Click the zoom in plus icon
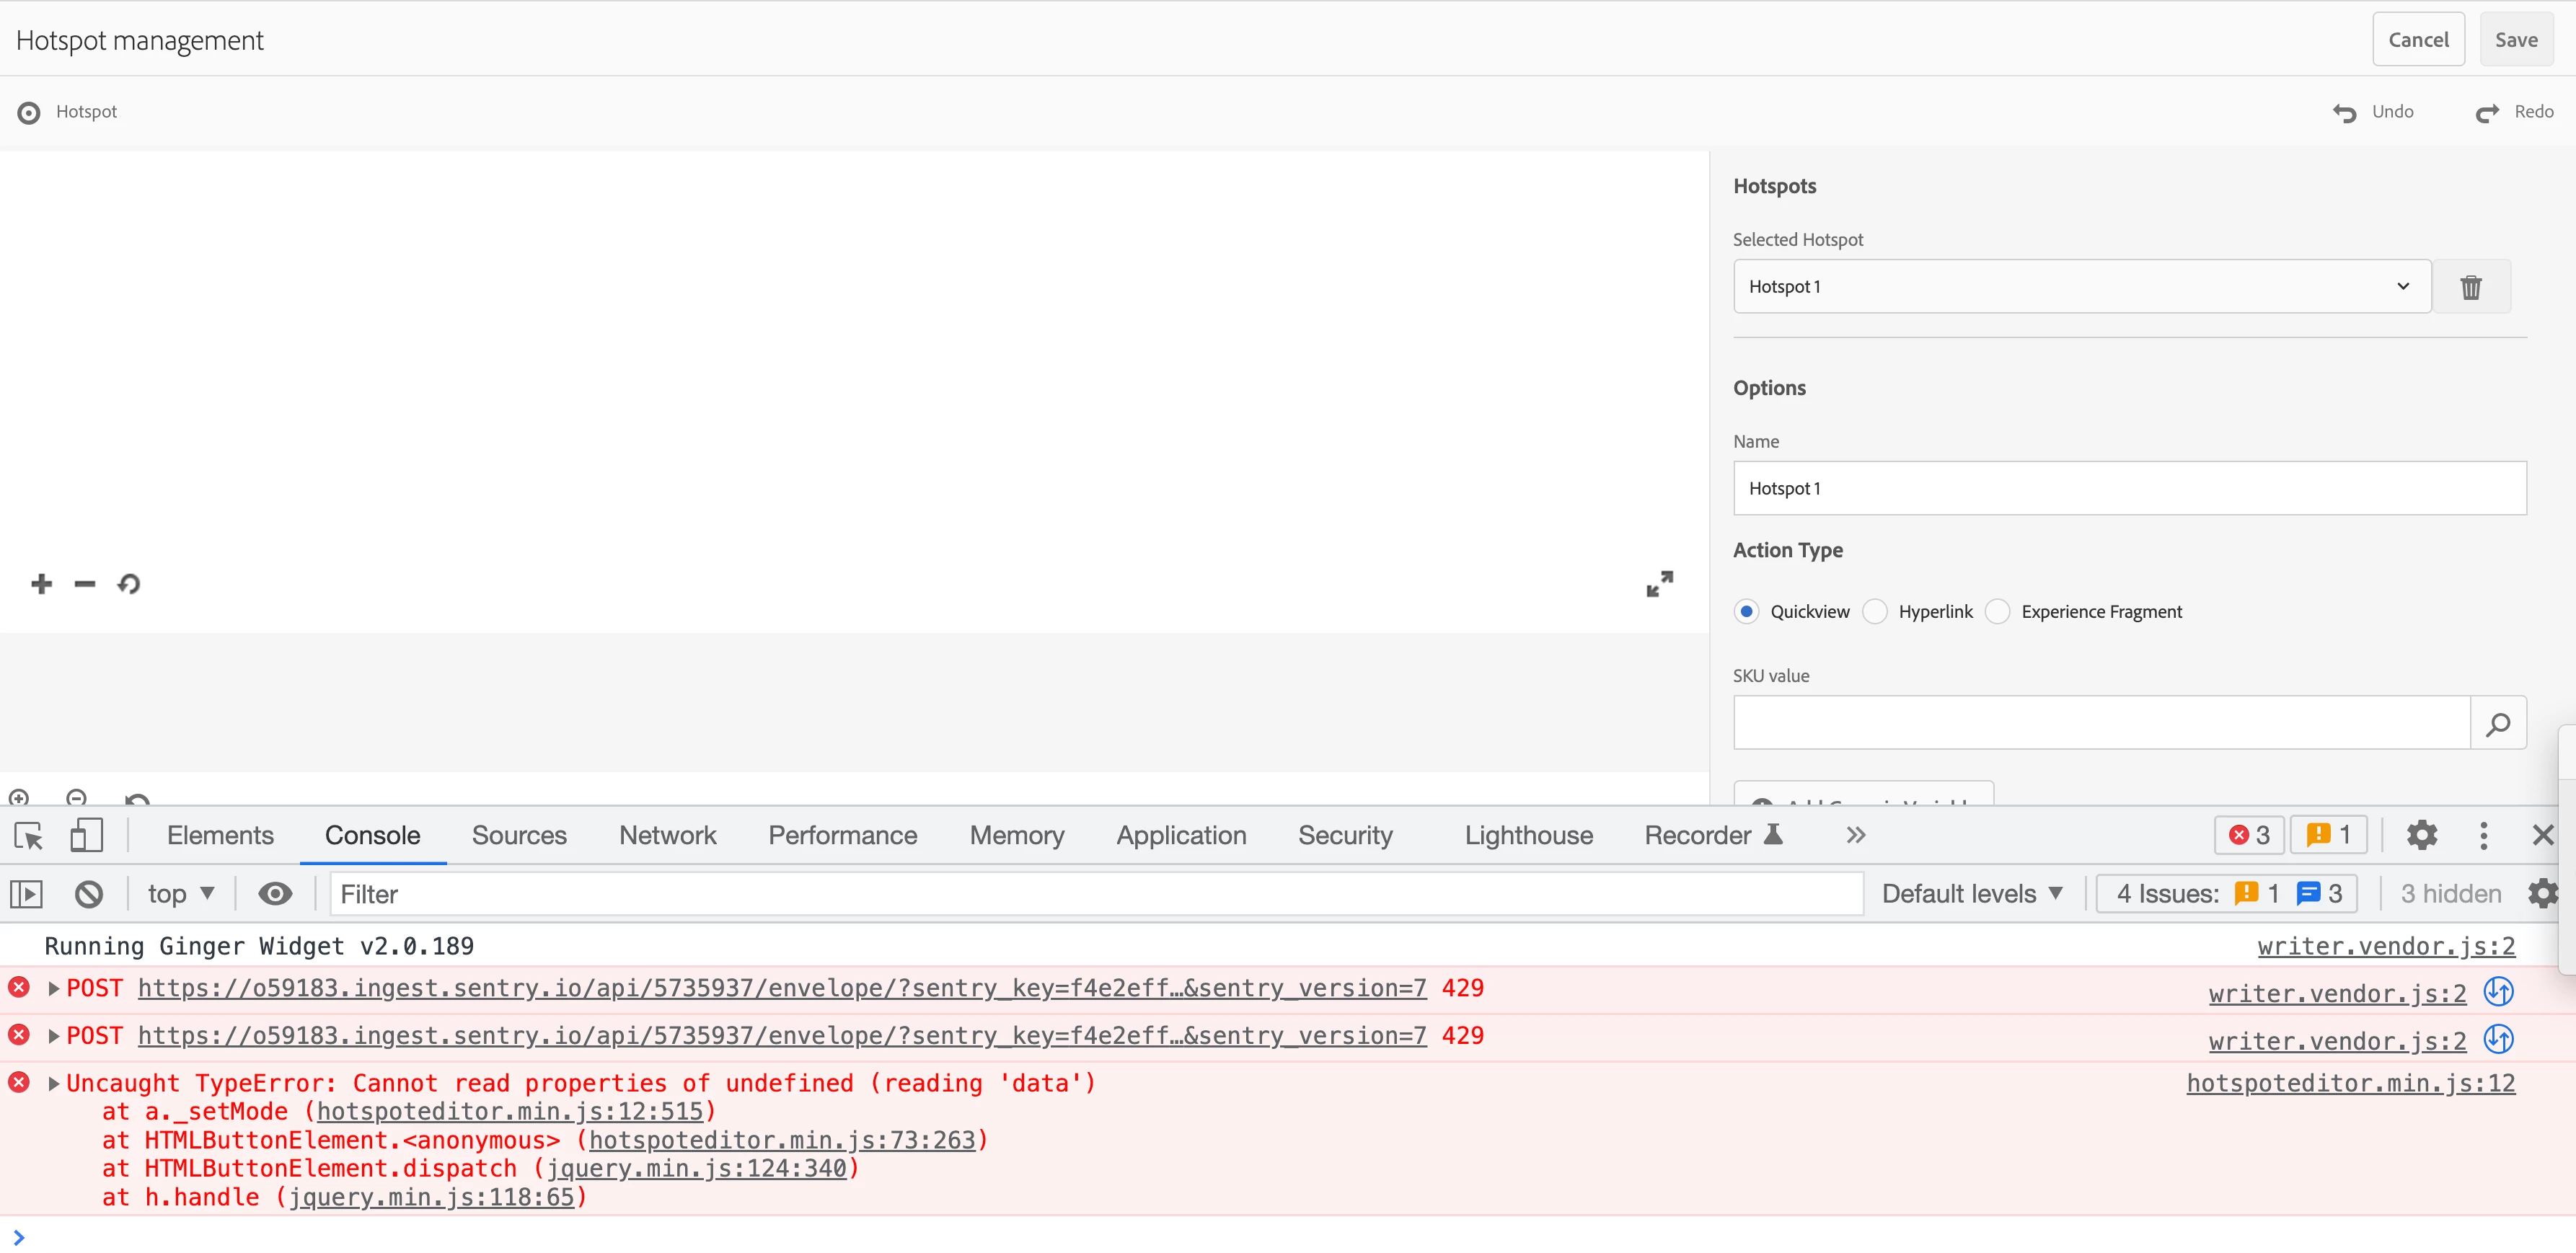Screen dimensions: 2576x1253 (x=41, y=584)
